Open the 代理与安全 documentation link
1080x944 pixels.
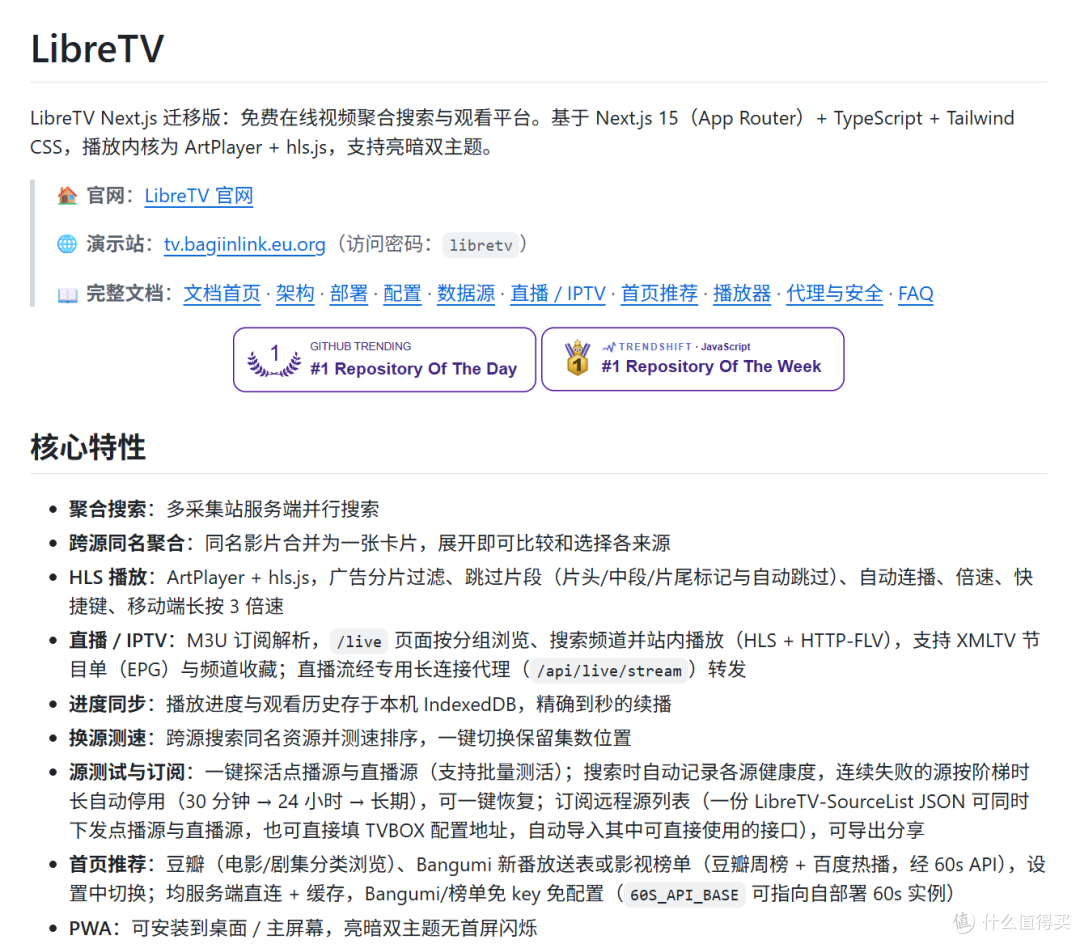click(x=834, y=293)
